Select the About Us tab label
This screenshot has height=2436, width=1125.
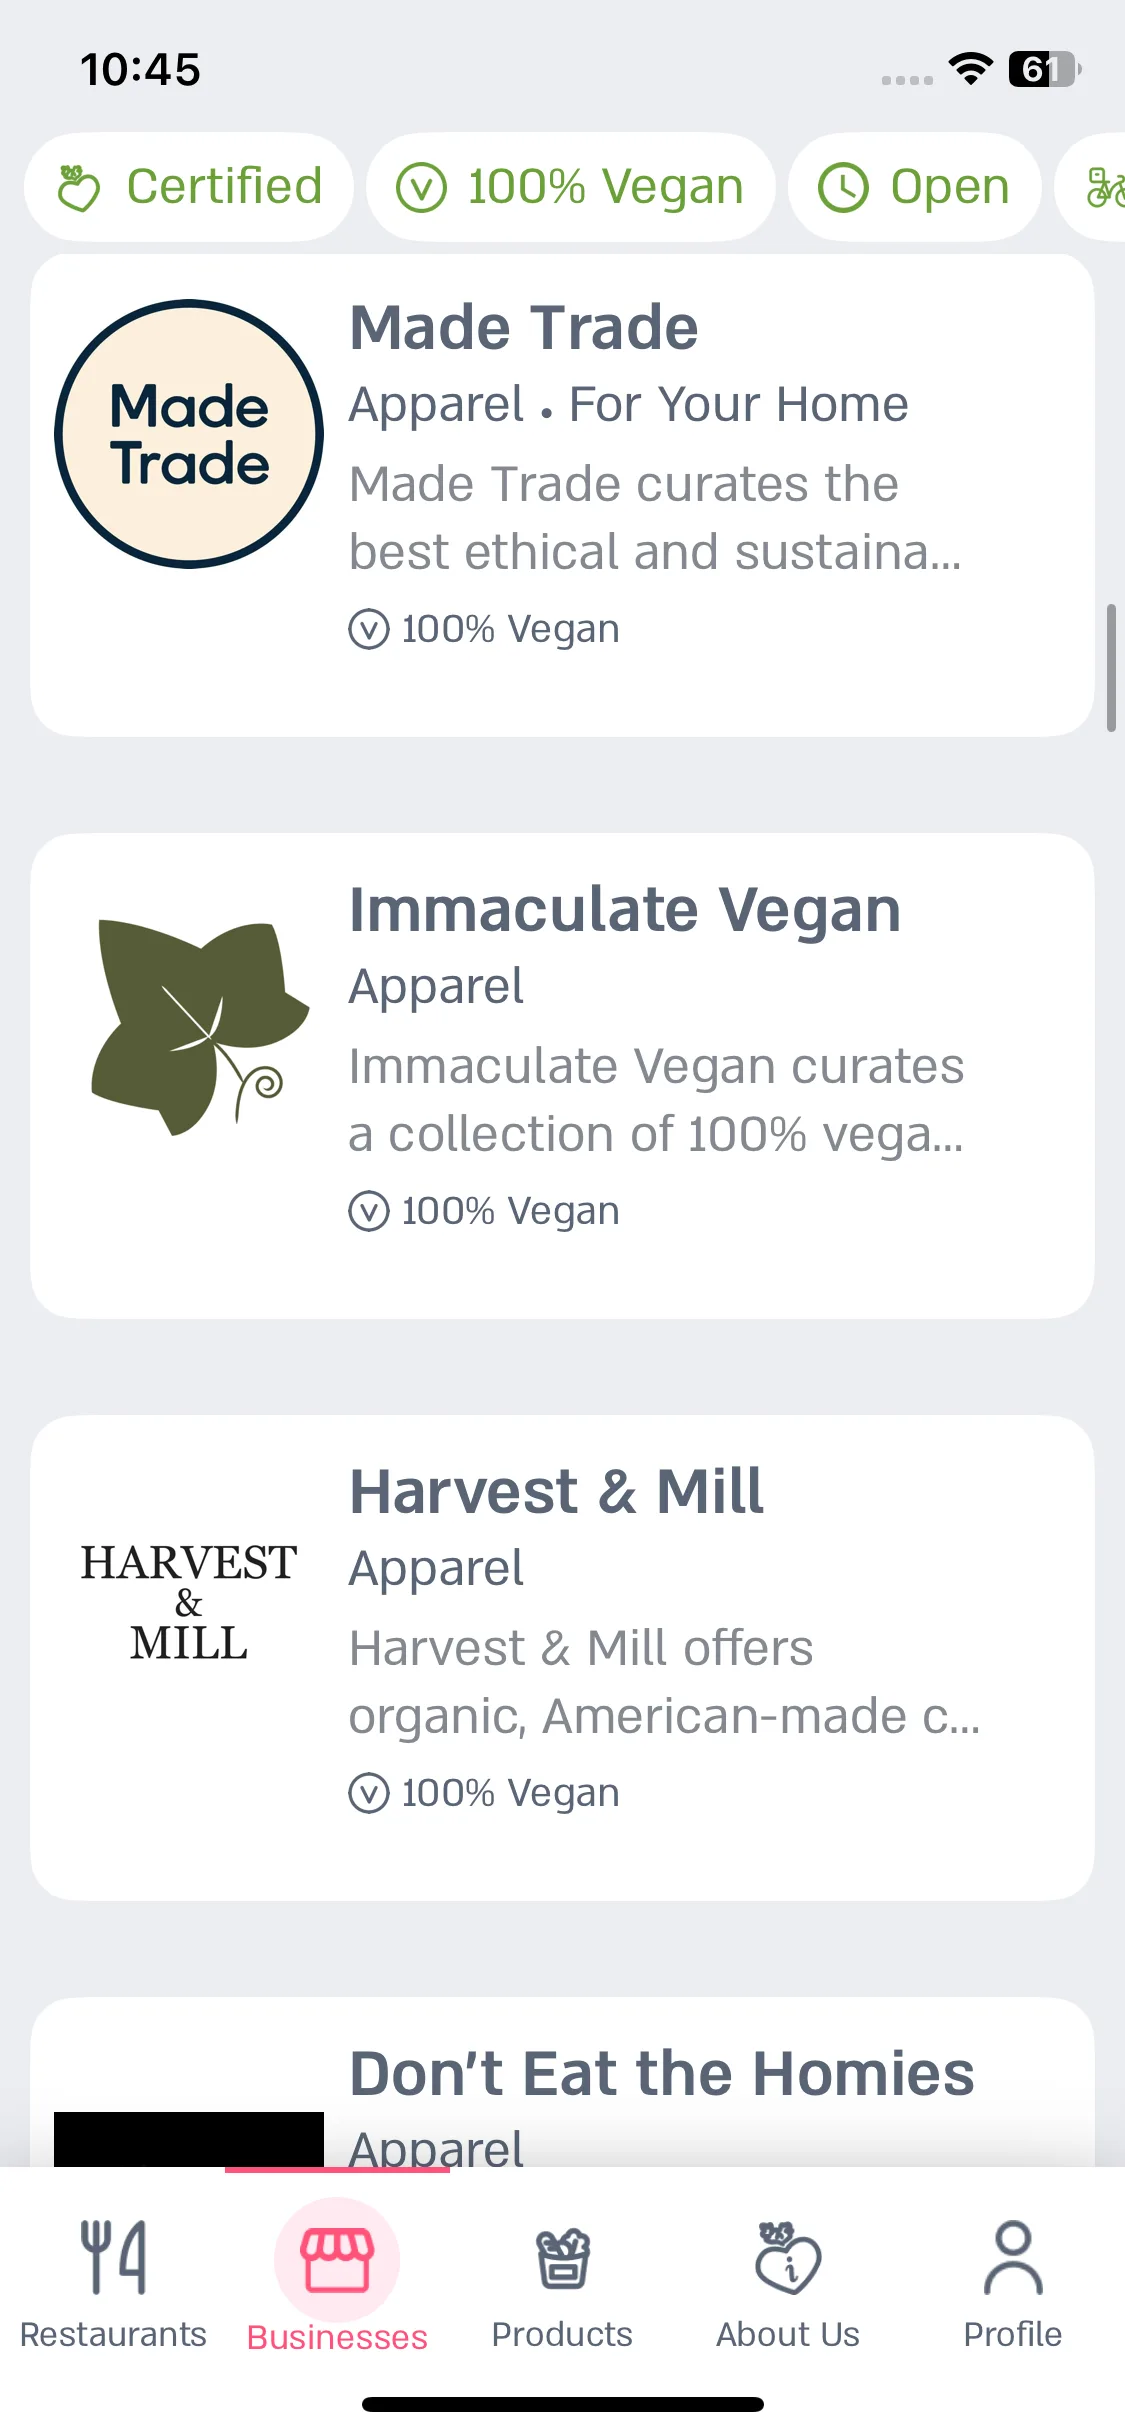pos(788,2334)
